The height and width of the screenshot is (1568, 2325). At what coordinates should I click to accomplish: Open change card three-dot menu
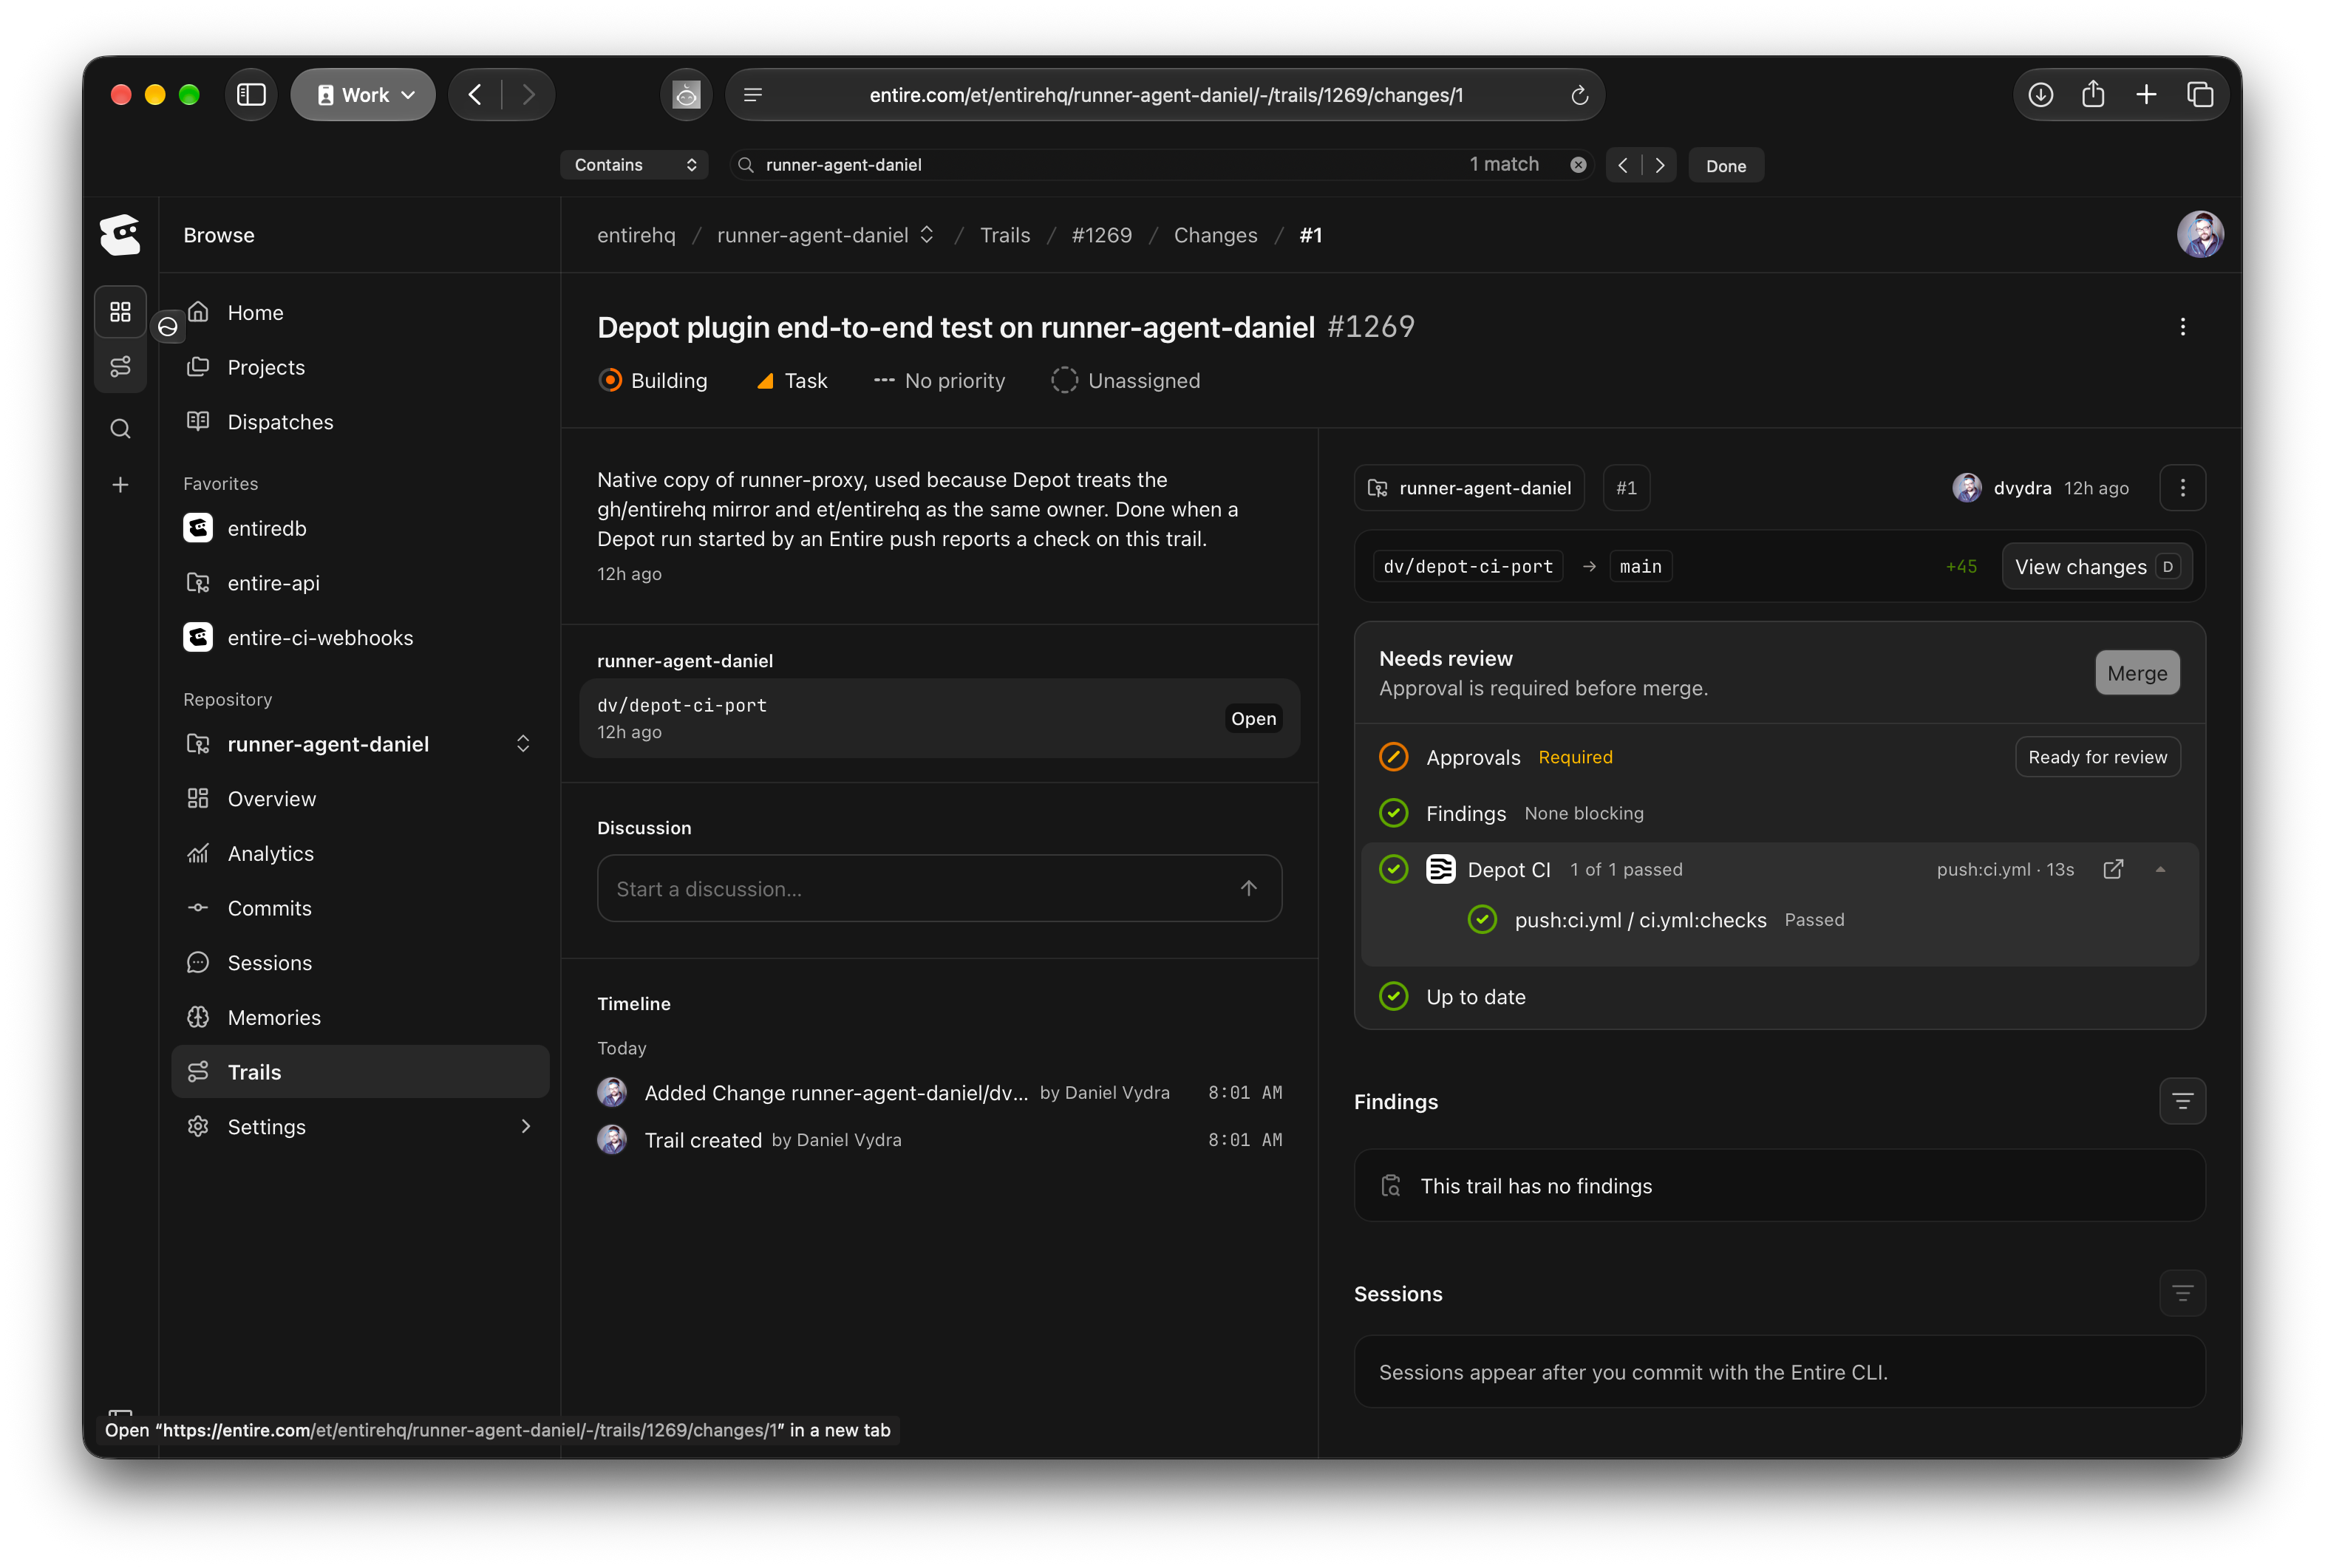pos(2182,488)
